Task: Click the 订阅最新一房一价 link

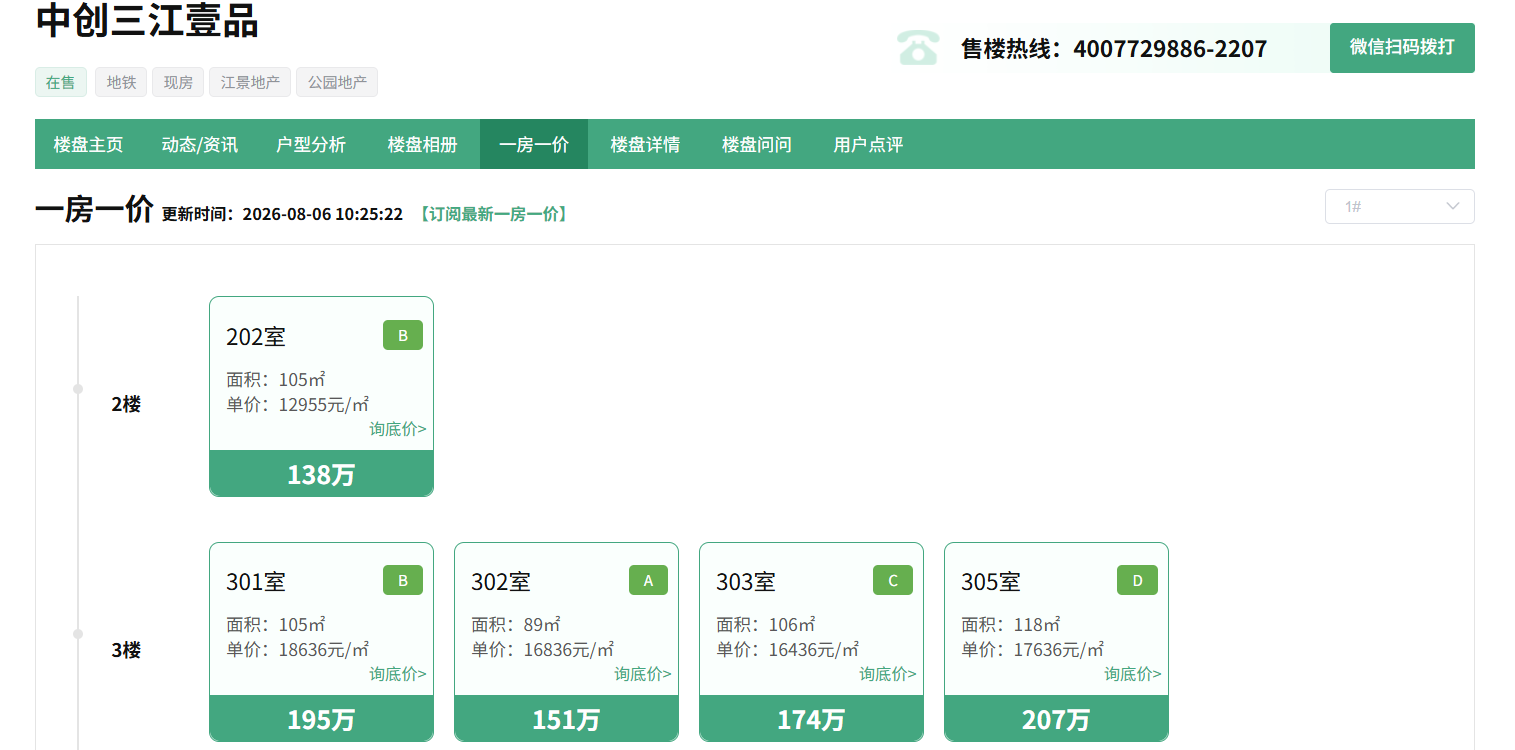Action: coord(493,214)
